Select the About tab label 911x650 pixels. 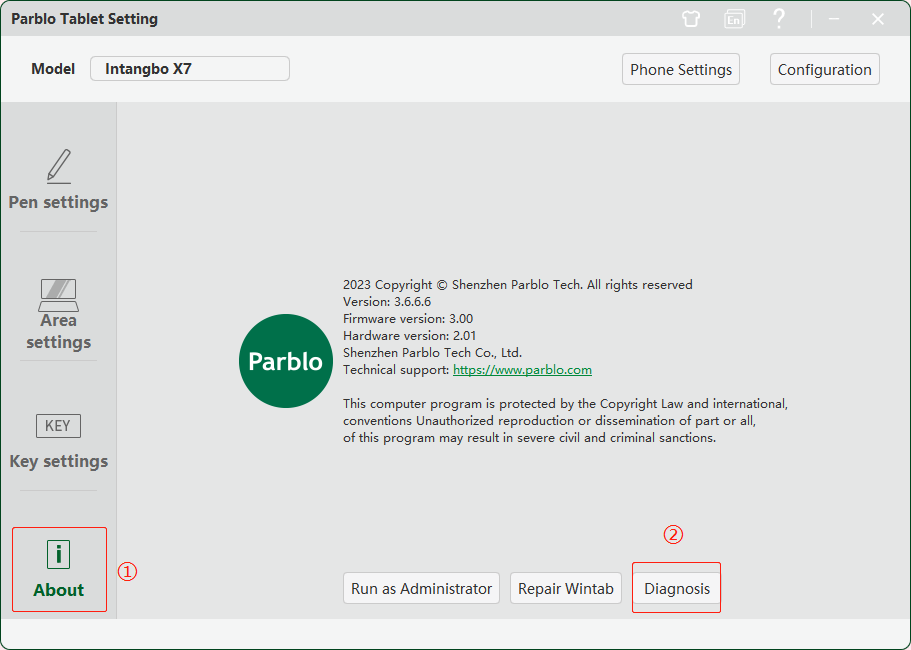pos(59,590)
